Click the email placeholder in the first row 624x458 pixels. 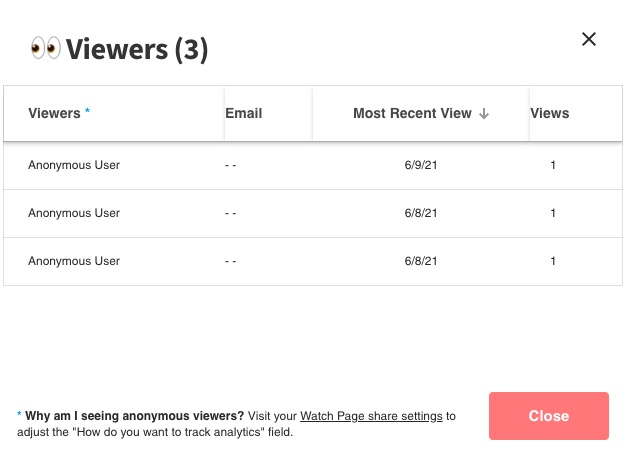click(231, 165)
